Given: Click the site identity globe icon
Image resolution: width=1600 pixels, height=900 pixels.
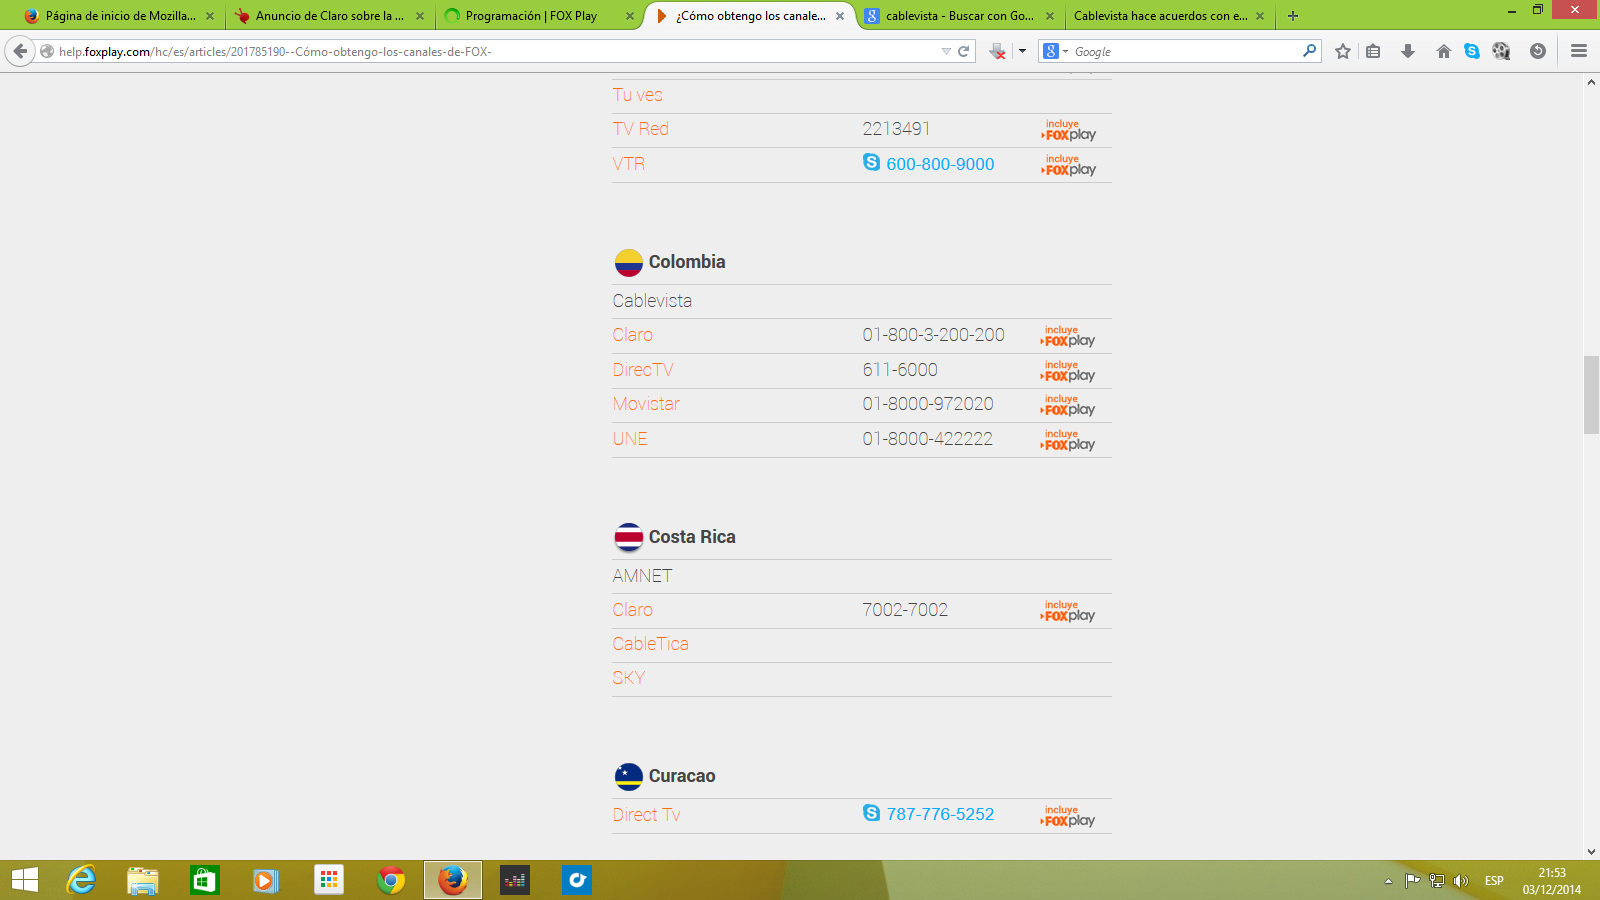Looking at the screenshot, I should click(x=47, y=51).
